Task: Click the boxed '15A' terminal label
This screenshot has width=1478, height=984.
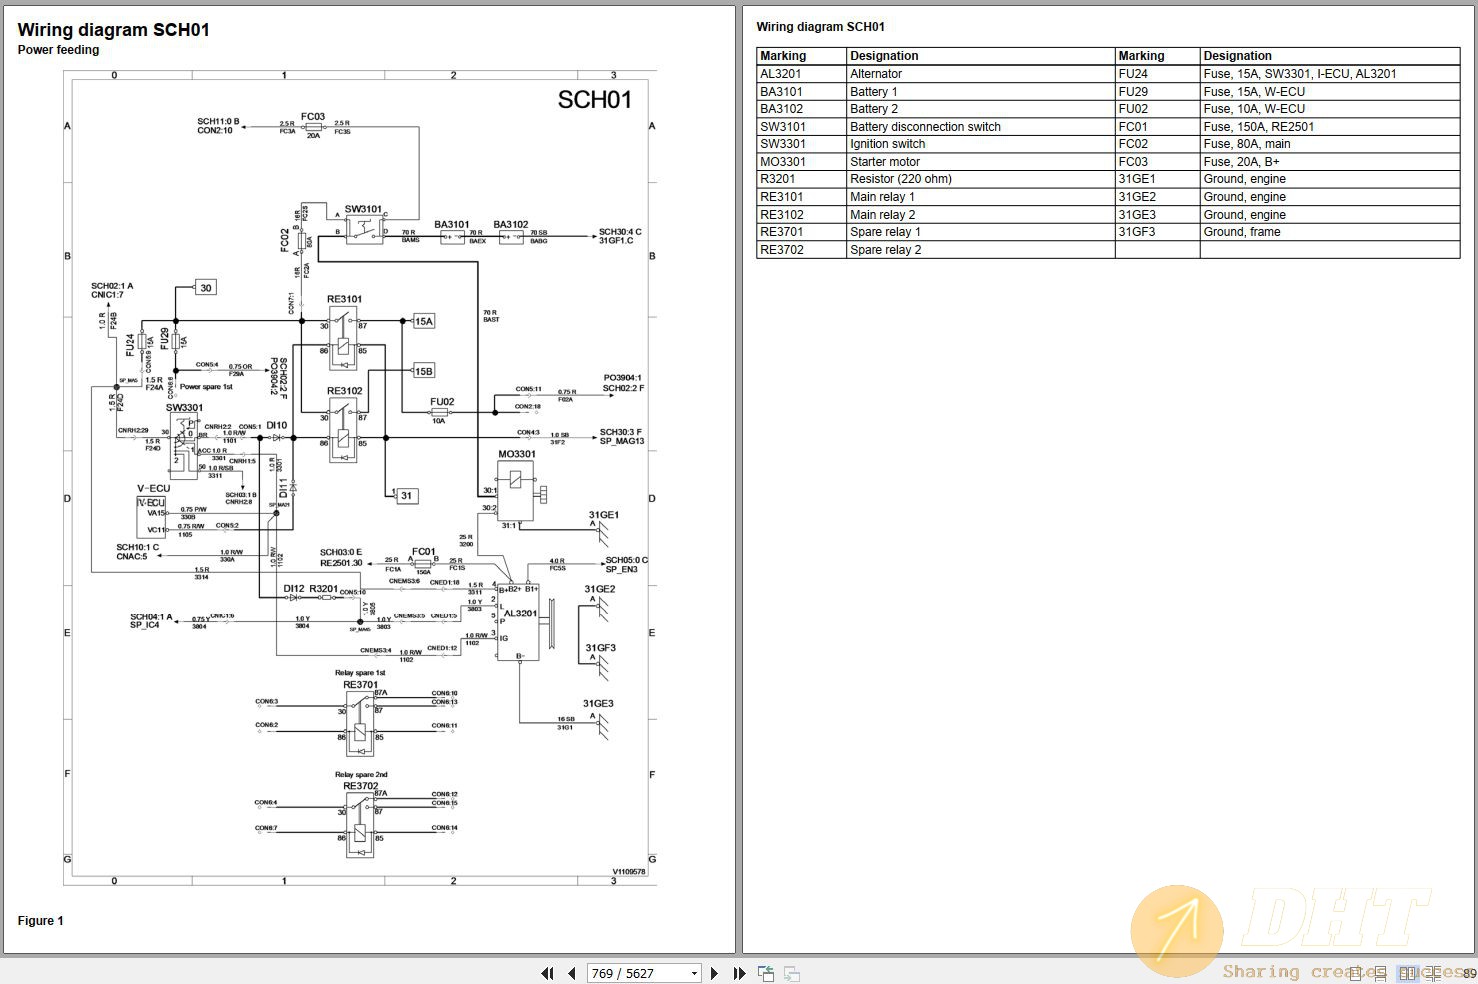Action: tap(424, 321)
